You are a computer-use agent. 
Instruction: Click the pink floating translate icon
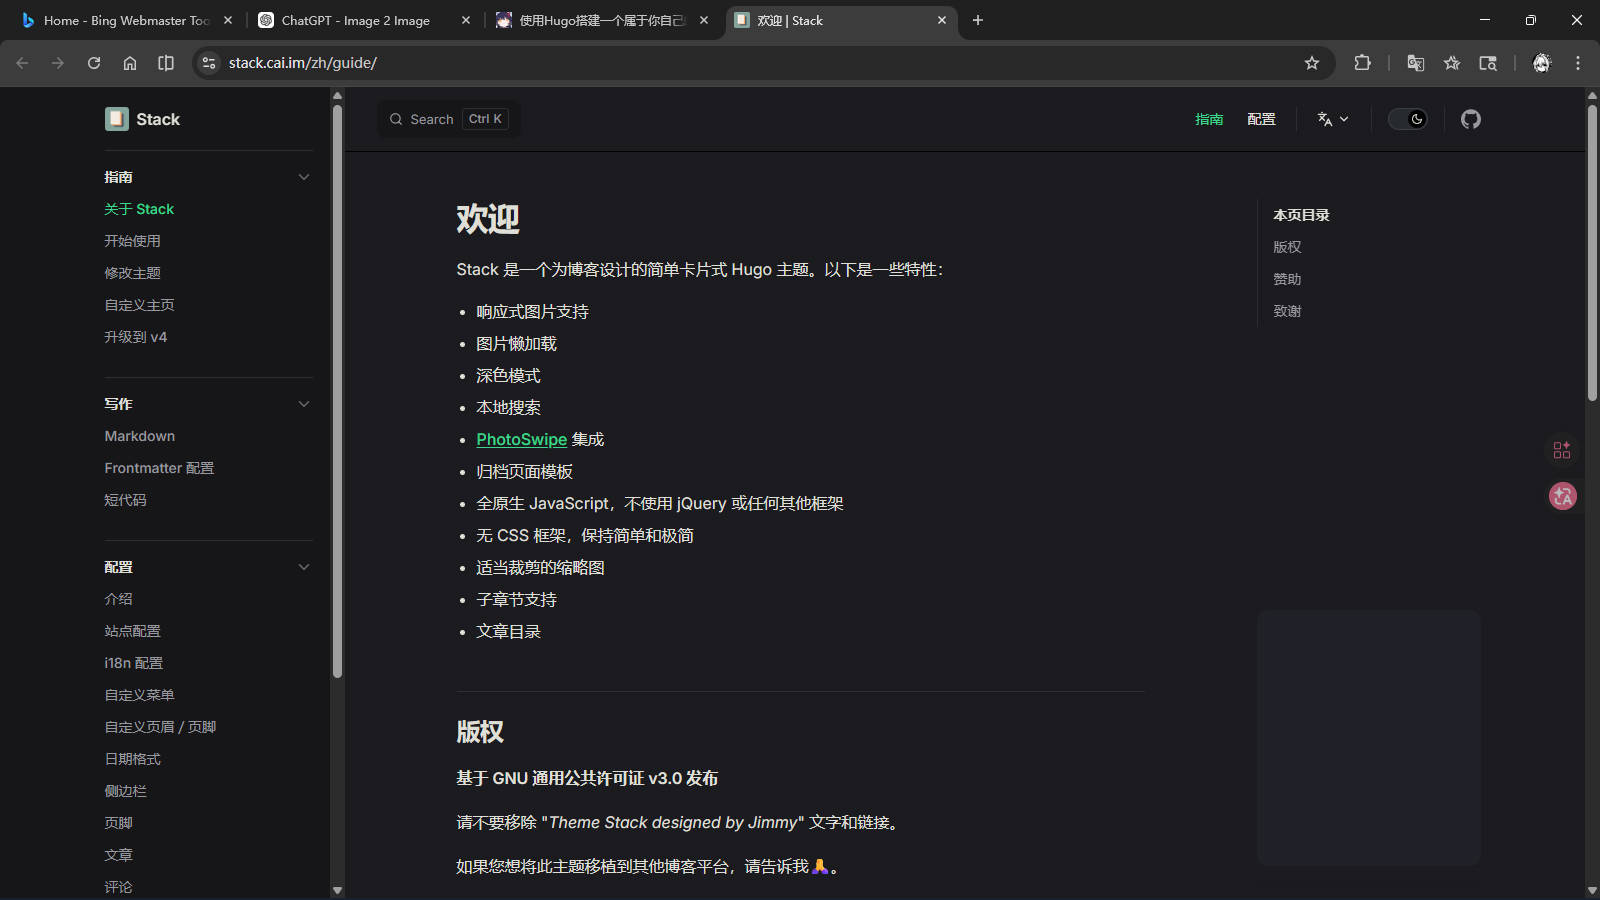click(x=1562, y=496)
